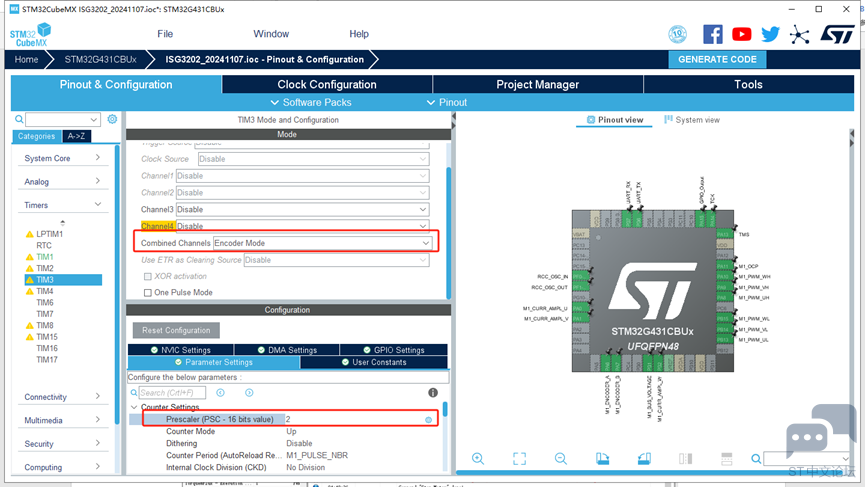Open the category search dropdown arrow

coord(93,119)
